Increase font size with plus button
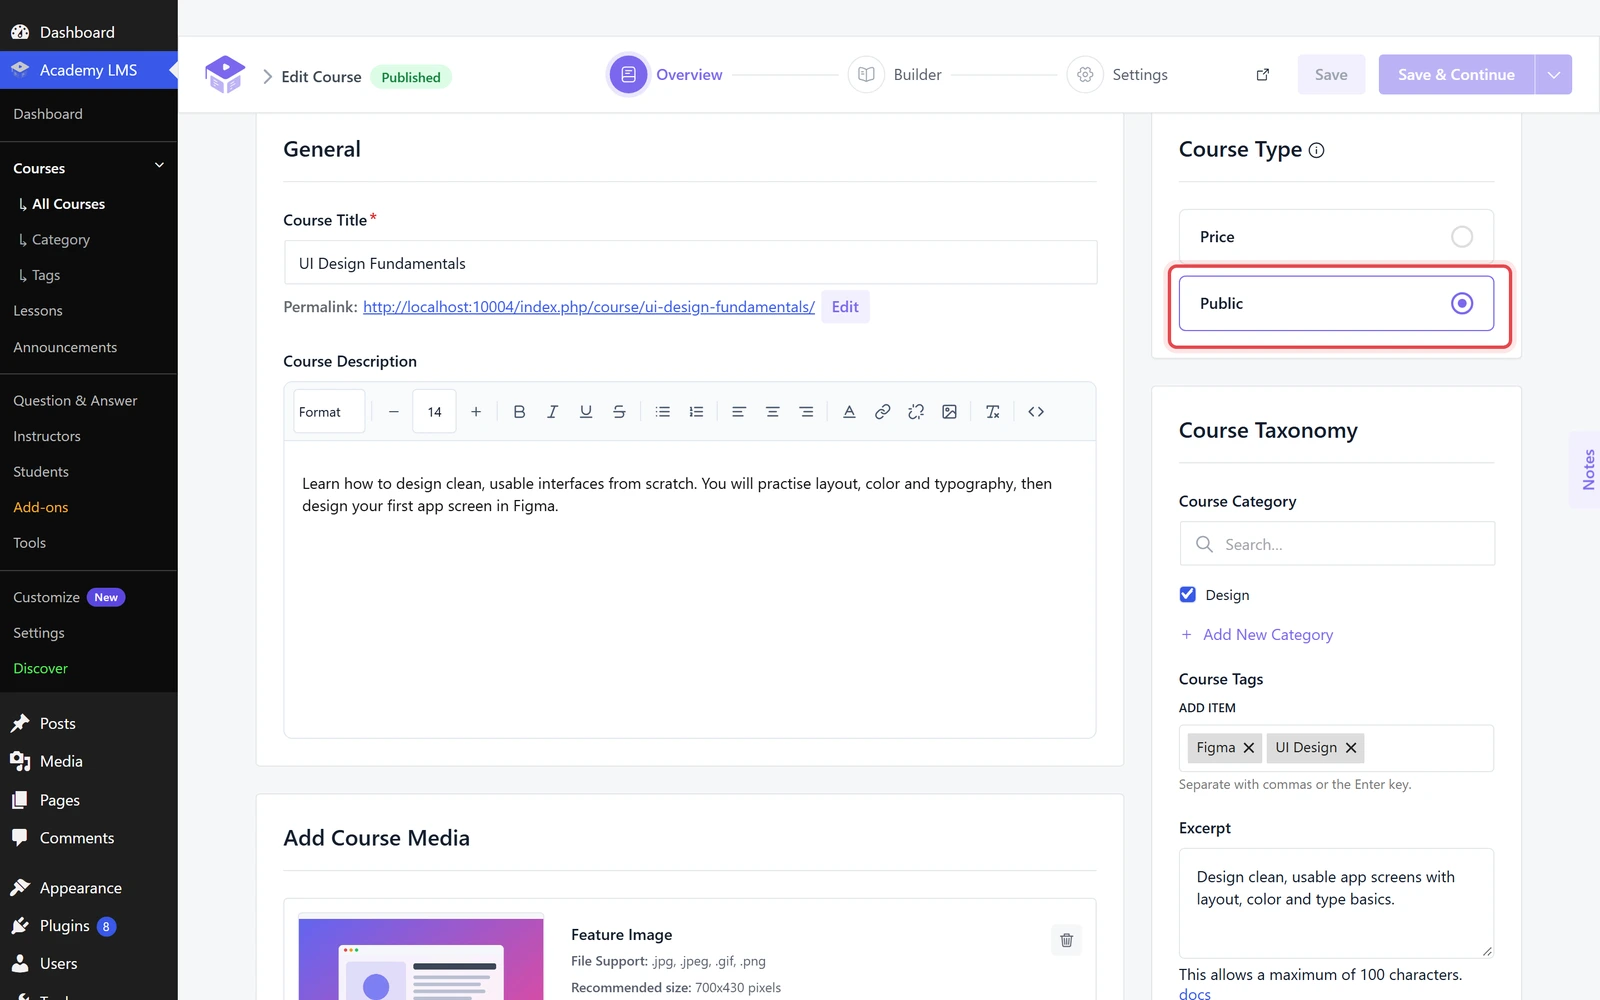Viewport: 1600px width, 1000px height. [x=476, y=412]
